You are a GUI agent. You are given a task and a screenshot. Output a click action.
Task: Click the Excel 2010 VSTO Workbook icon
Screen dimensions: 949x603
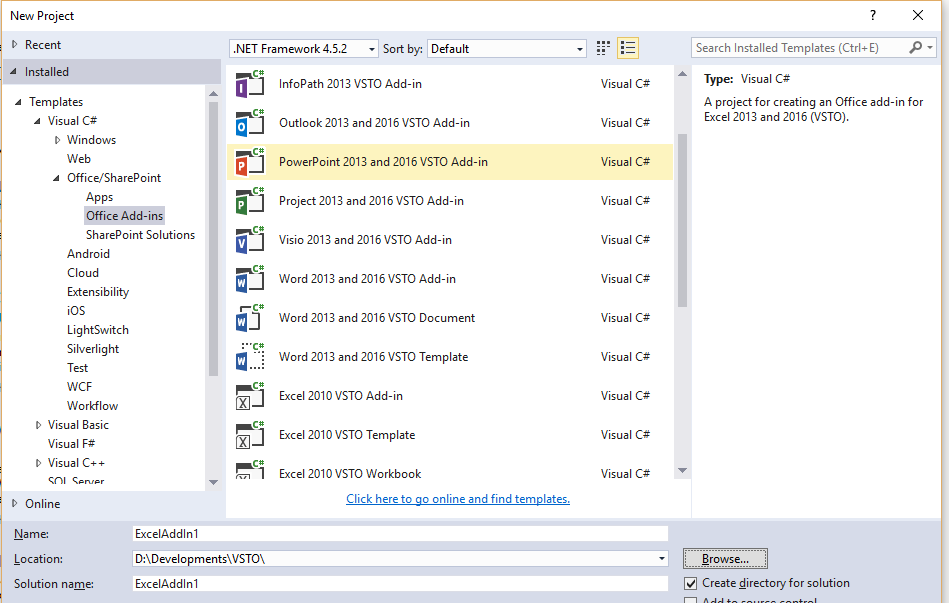[249, 470]
